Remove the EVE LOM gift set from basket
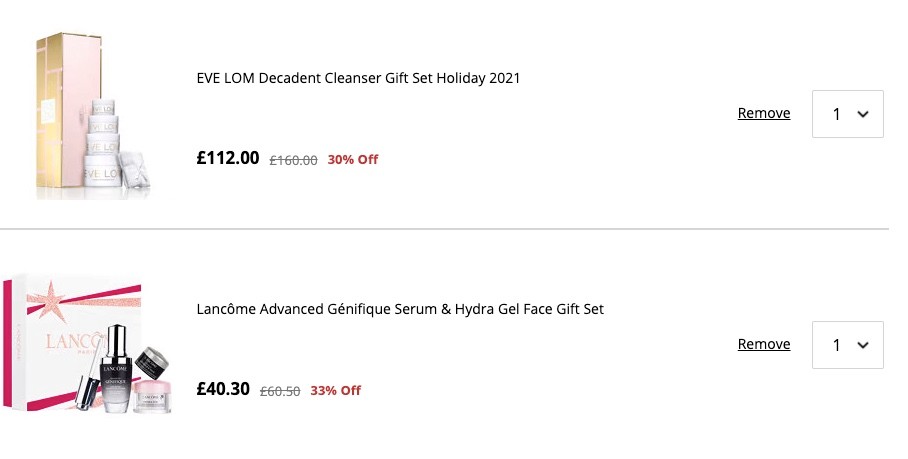The height and width of the screenshot is (459, 908). coord(764,113)
